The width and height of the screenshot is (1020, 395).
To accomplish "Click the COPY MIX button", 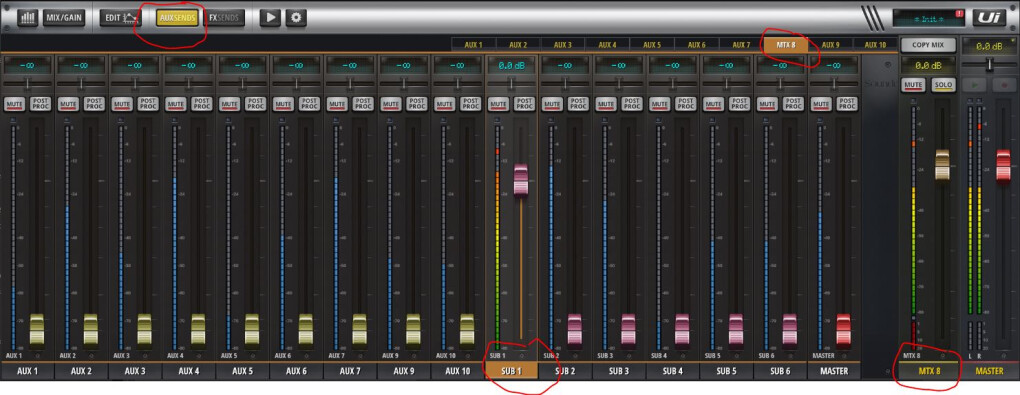I will pos(928,46).
